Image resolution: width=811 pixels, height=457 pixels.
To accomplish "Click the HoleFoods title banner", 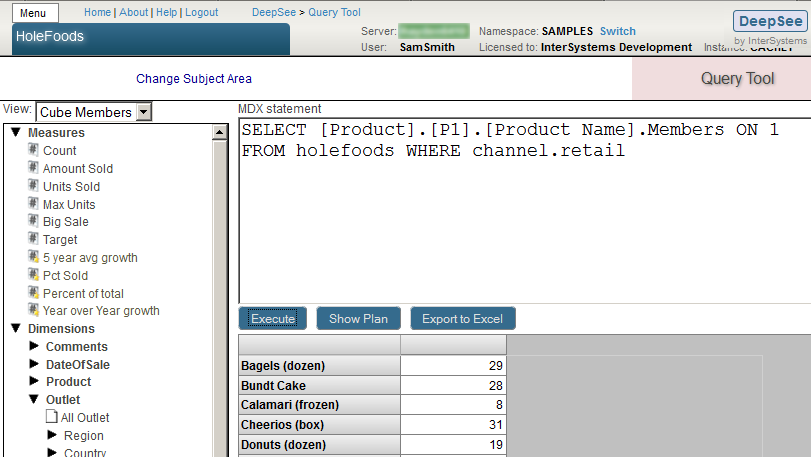I will tap(151, 39).
